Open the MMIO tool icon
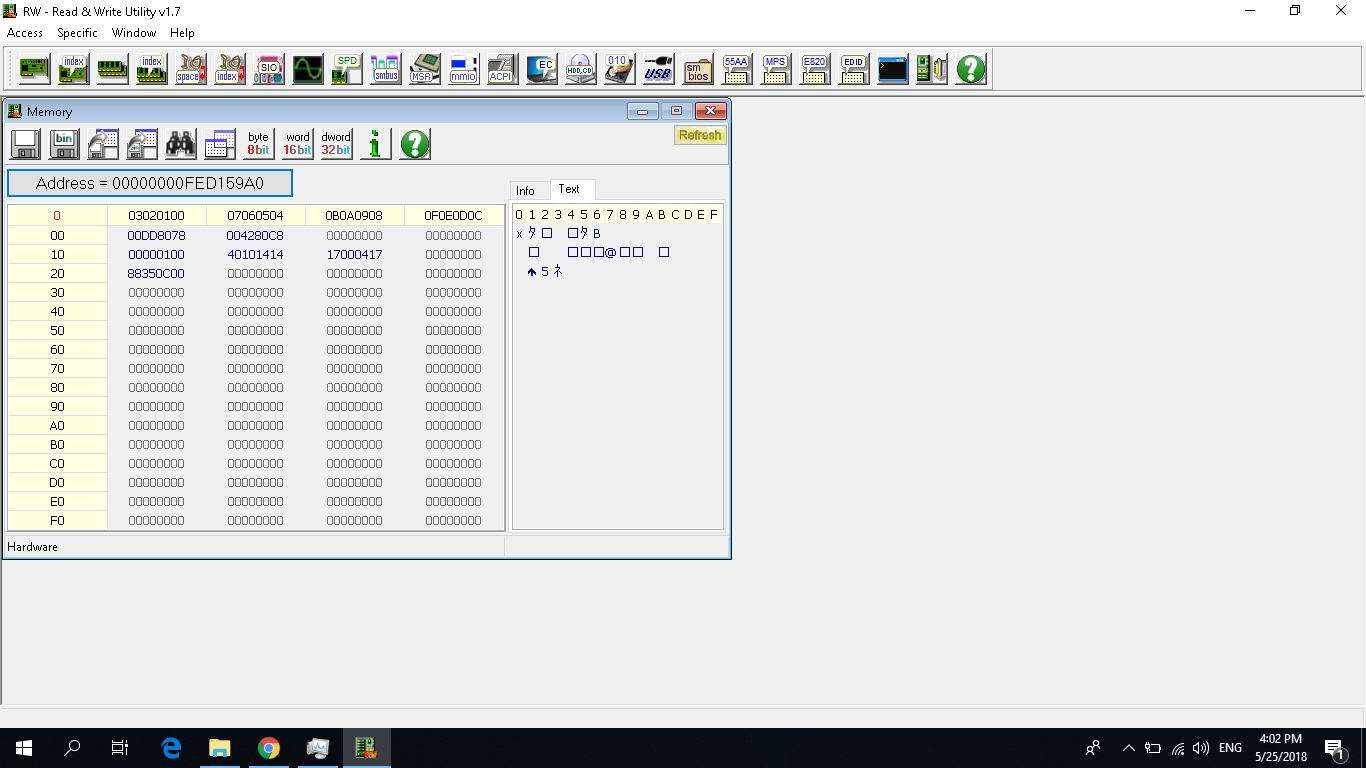Screen dimensions: 1366x768 point(463,69)
